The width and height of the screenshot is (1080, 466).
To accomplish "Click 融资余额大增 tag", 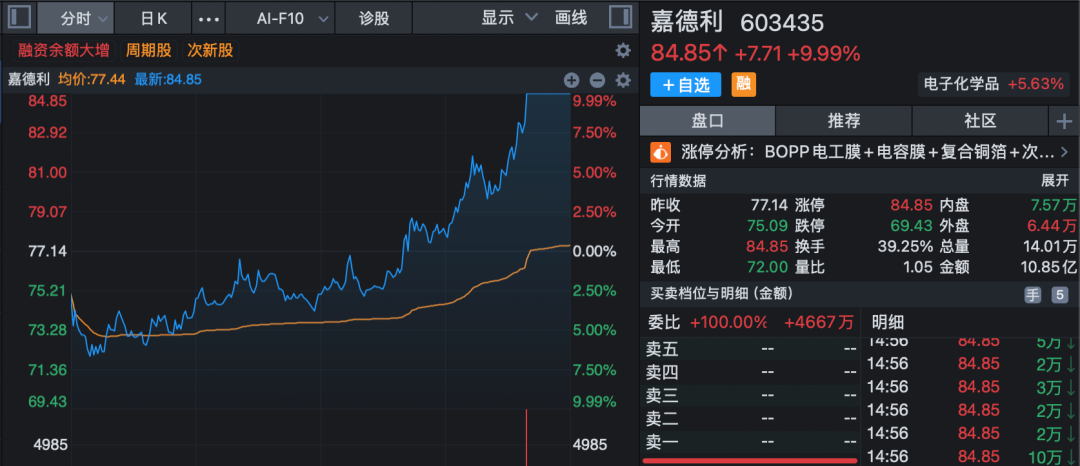I will 64,50.
